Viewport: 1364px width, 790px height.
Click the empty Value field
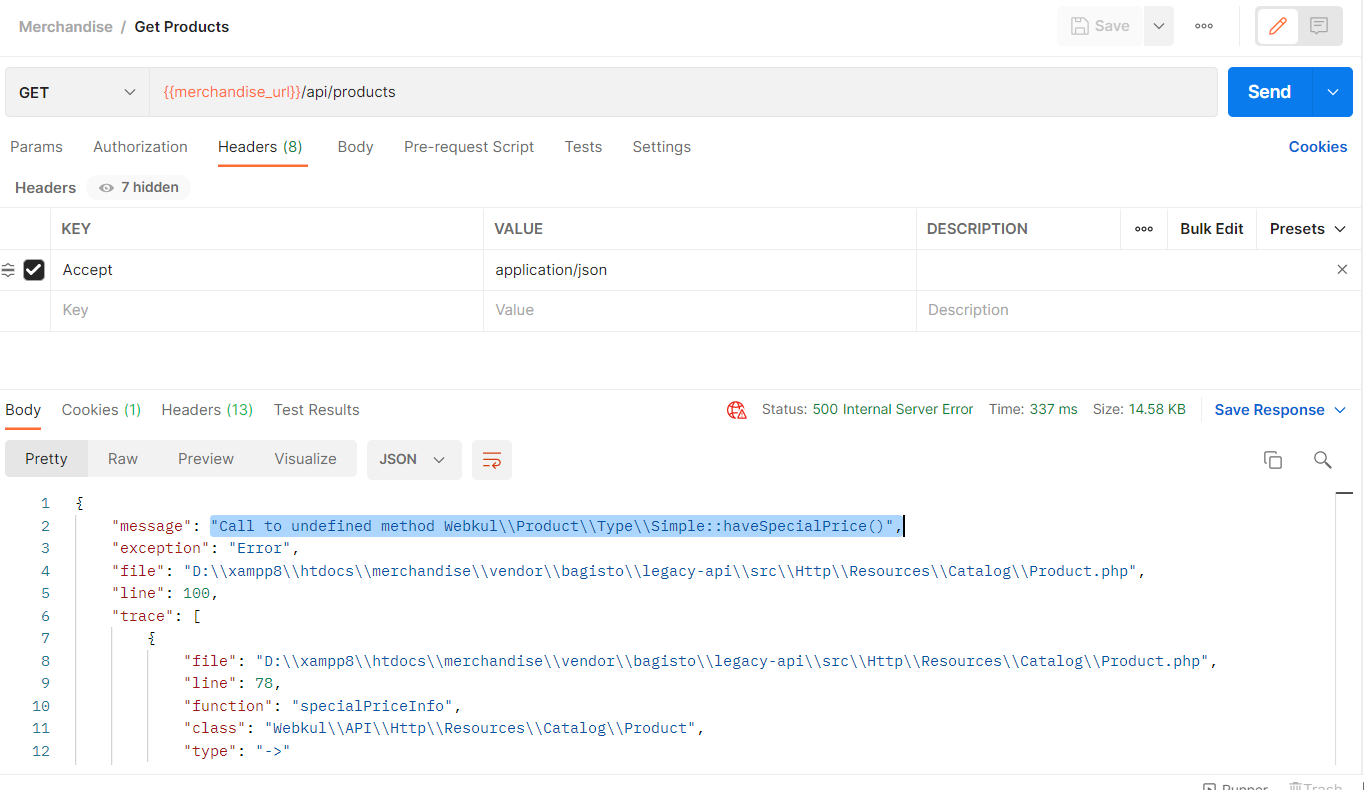point(700,310)
